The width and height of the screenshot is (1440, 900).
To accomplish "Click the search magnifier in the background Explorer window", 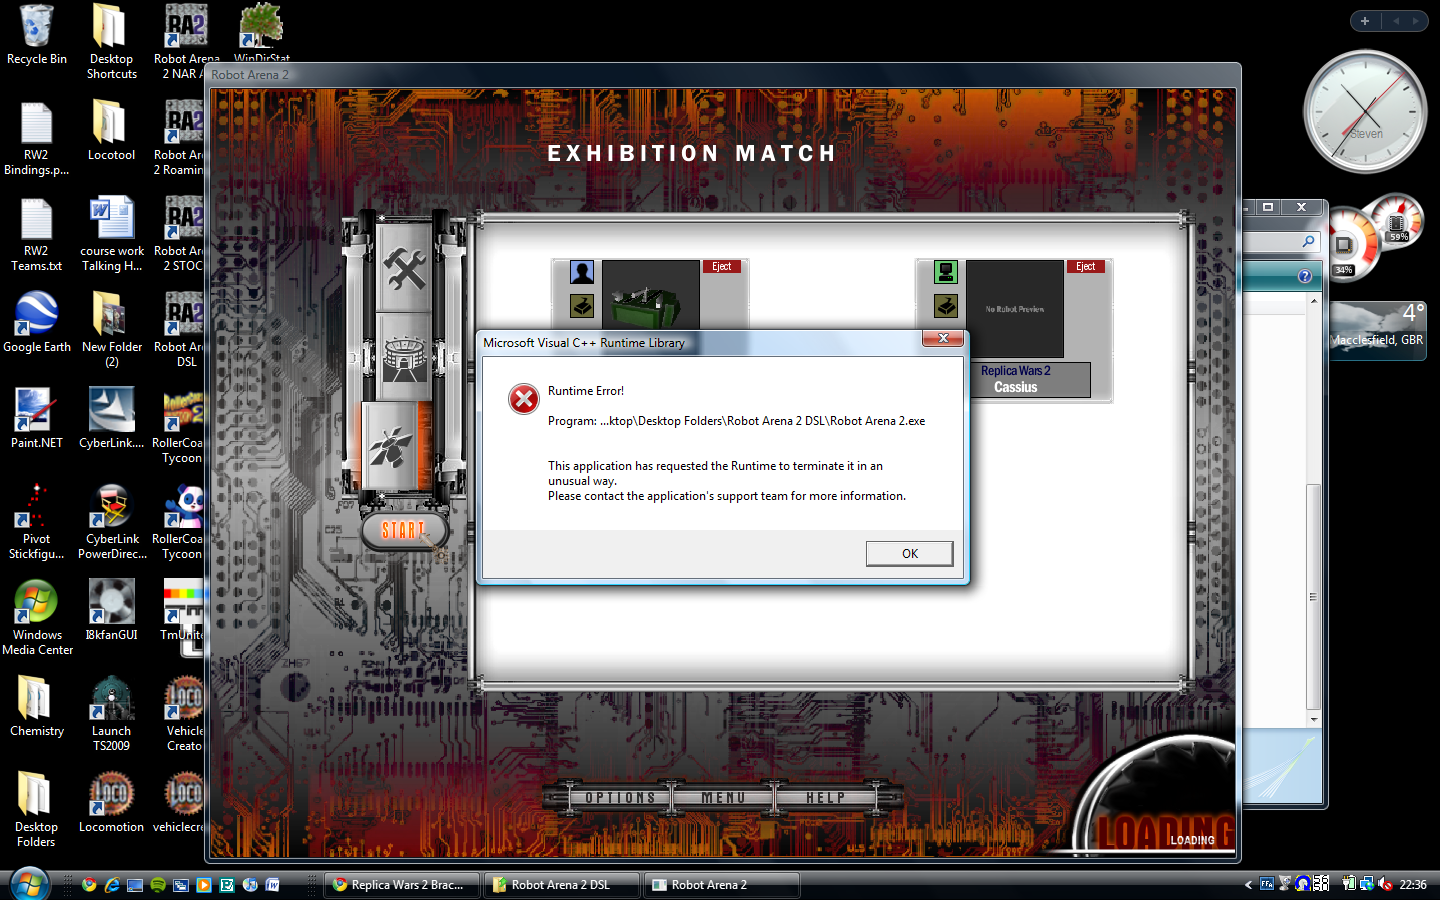I will point(1308,241).
